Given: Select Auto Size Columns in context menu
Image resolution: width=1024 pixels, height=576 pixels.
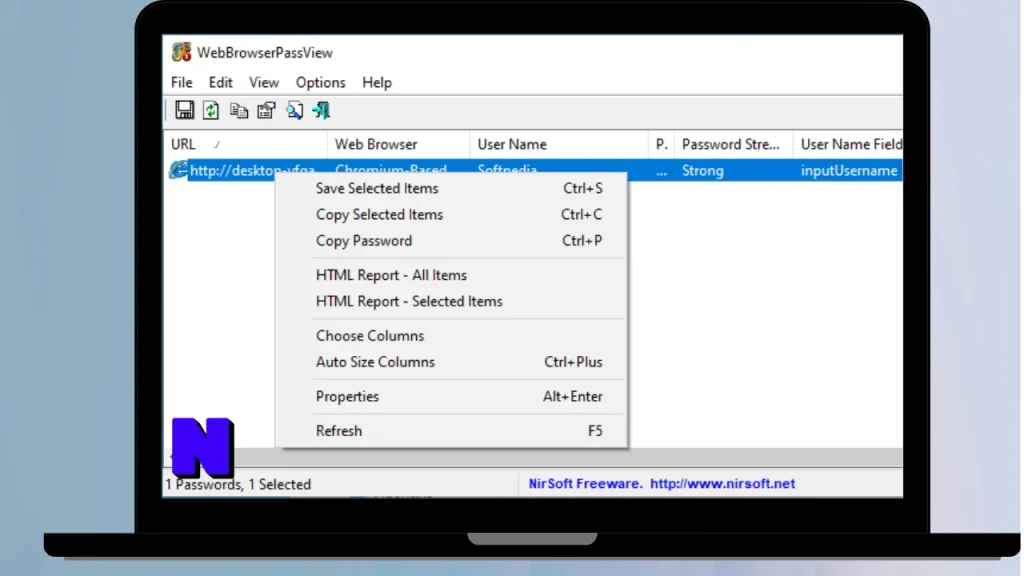Looking at the screenshot, I should click(451, 362).
